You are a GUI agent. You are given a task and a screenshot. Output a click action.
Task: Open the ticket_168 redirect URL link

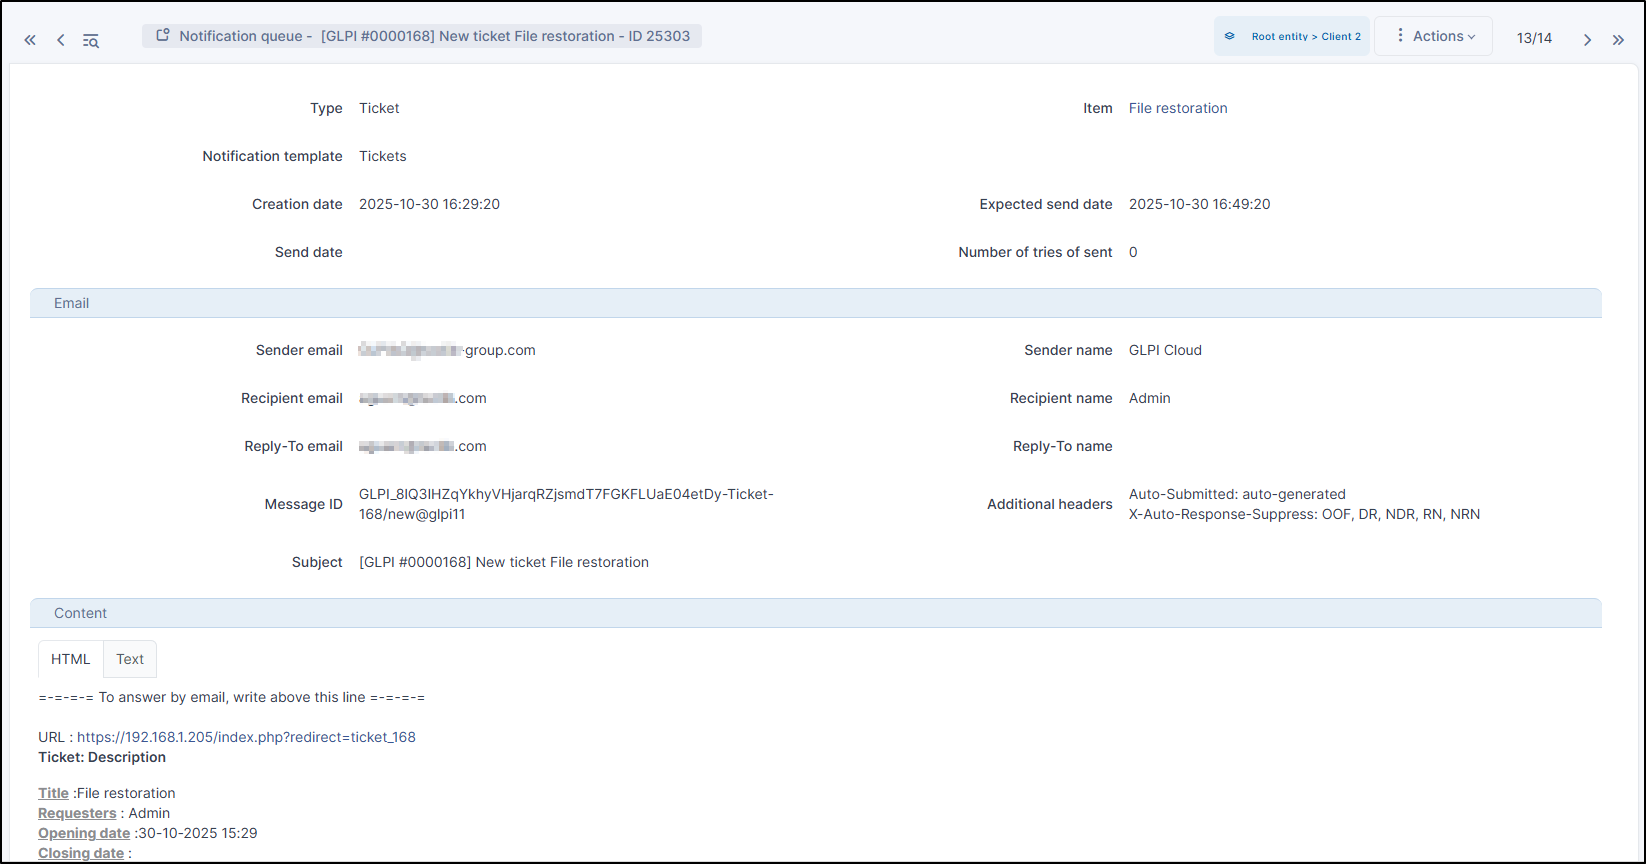coord(246,737)
